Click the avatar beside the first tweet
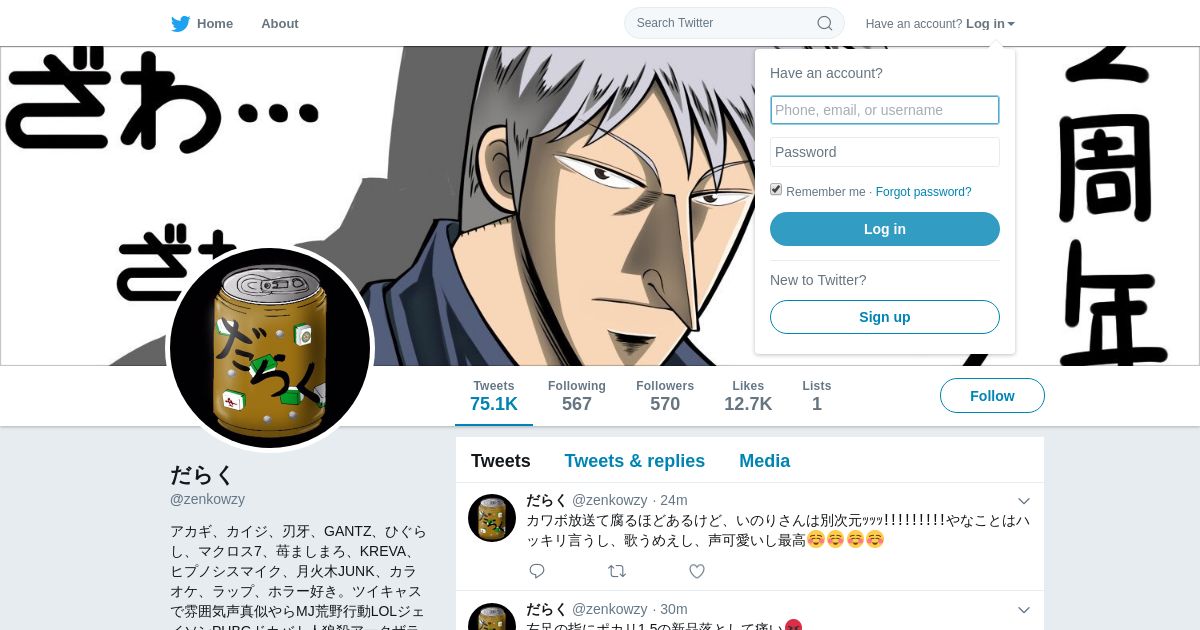Screen dimensions: 1200x630 (x=492, y=518)
